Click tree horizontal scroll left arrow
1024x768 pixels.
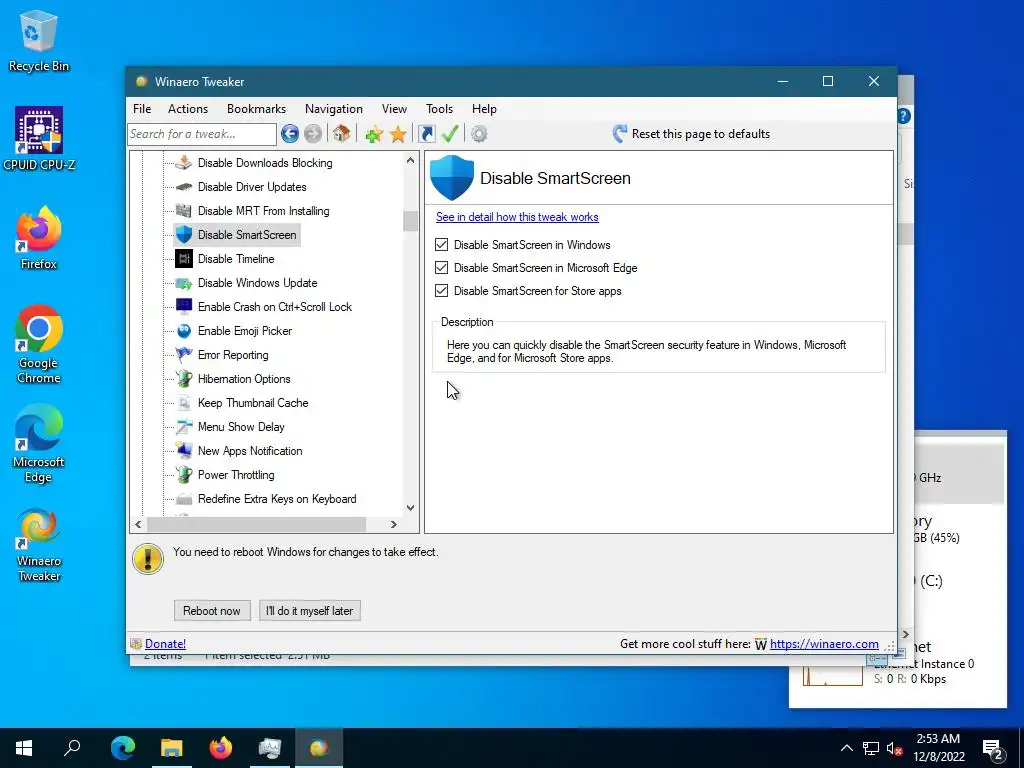[x=138, y=524]
